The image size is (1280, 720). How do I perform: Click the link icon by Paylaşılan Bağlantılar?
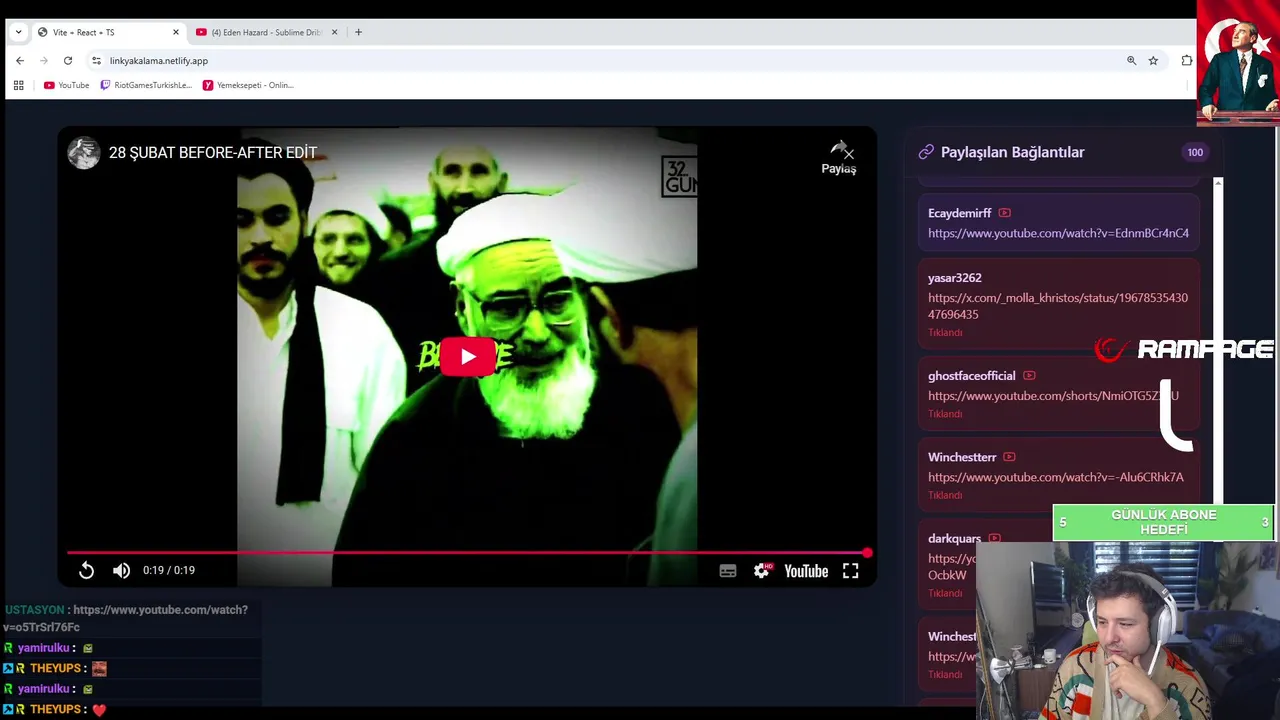click(926, 152)
